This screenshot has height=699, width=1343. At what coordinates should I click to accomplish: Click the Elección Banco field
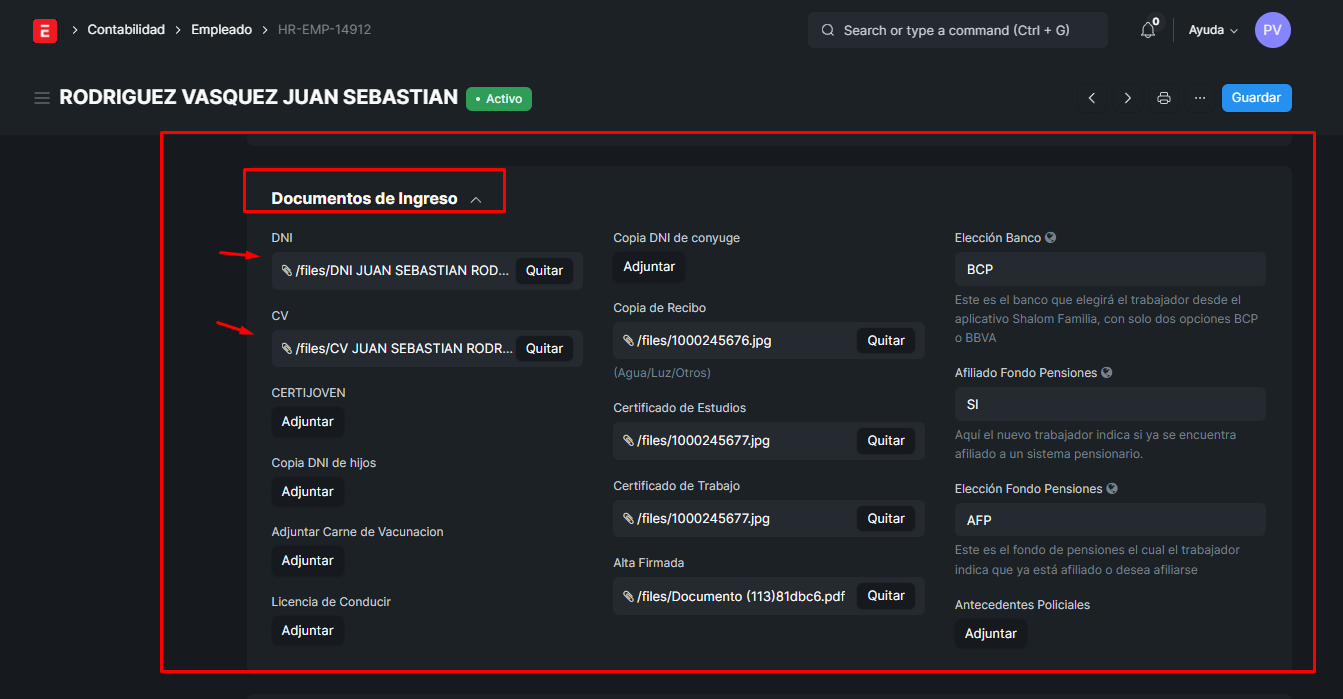coord(1110,269)
